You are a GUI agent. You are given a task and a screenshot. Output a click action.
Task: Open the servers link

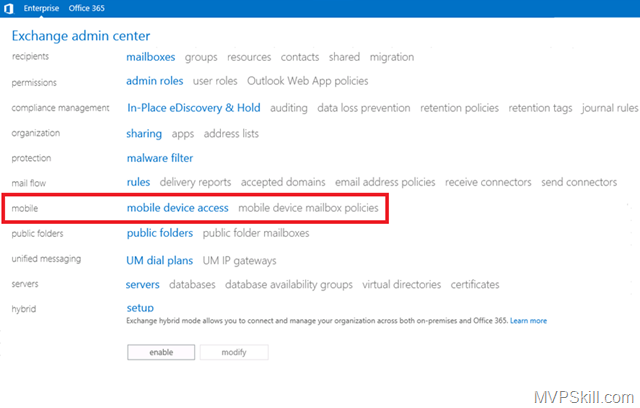pyautogui.click(x=143, y=284)
